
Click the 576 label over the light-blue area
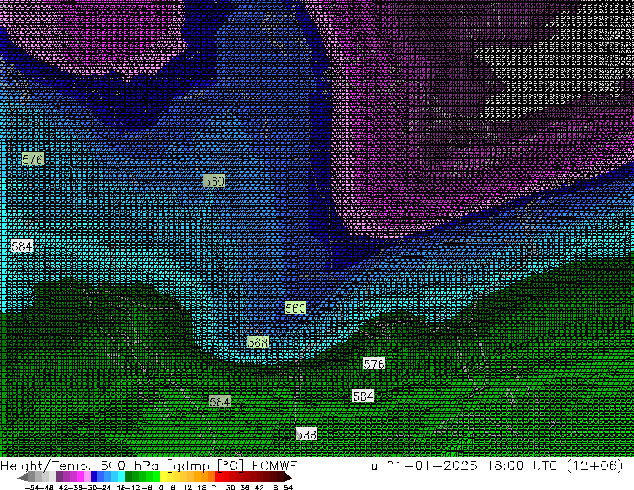pyautogui.click(x=32, y=159)
